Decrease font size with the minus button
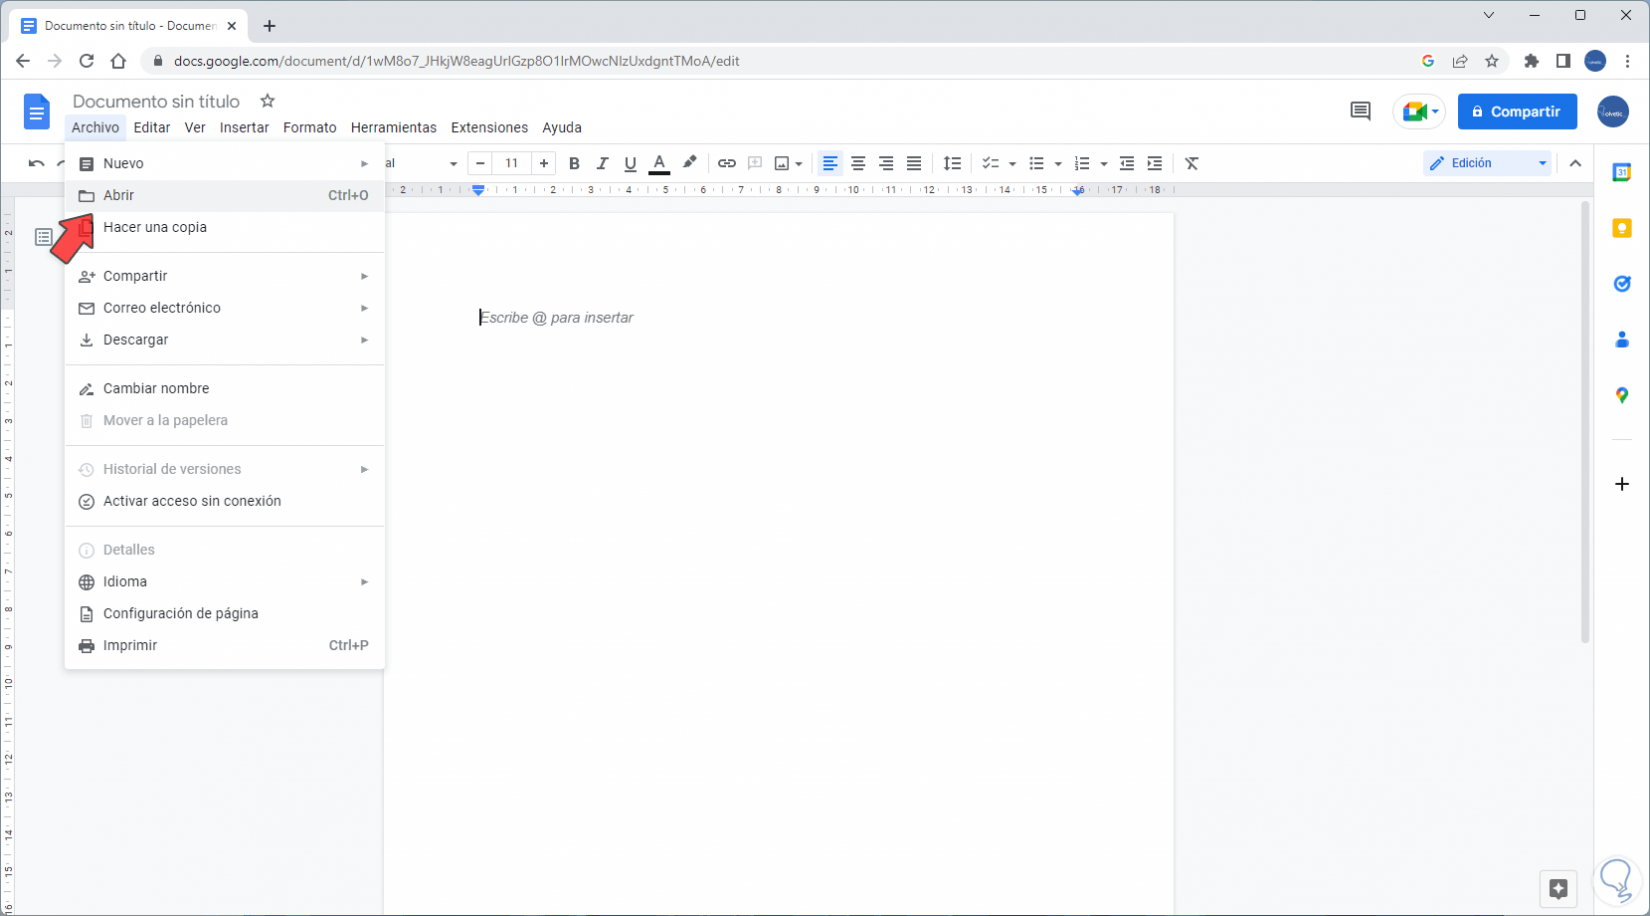Screen dimensions: 1650x916 (x=480, y=163)
